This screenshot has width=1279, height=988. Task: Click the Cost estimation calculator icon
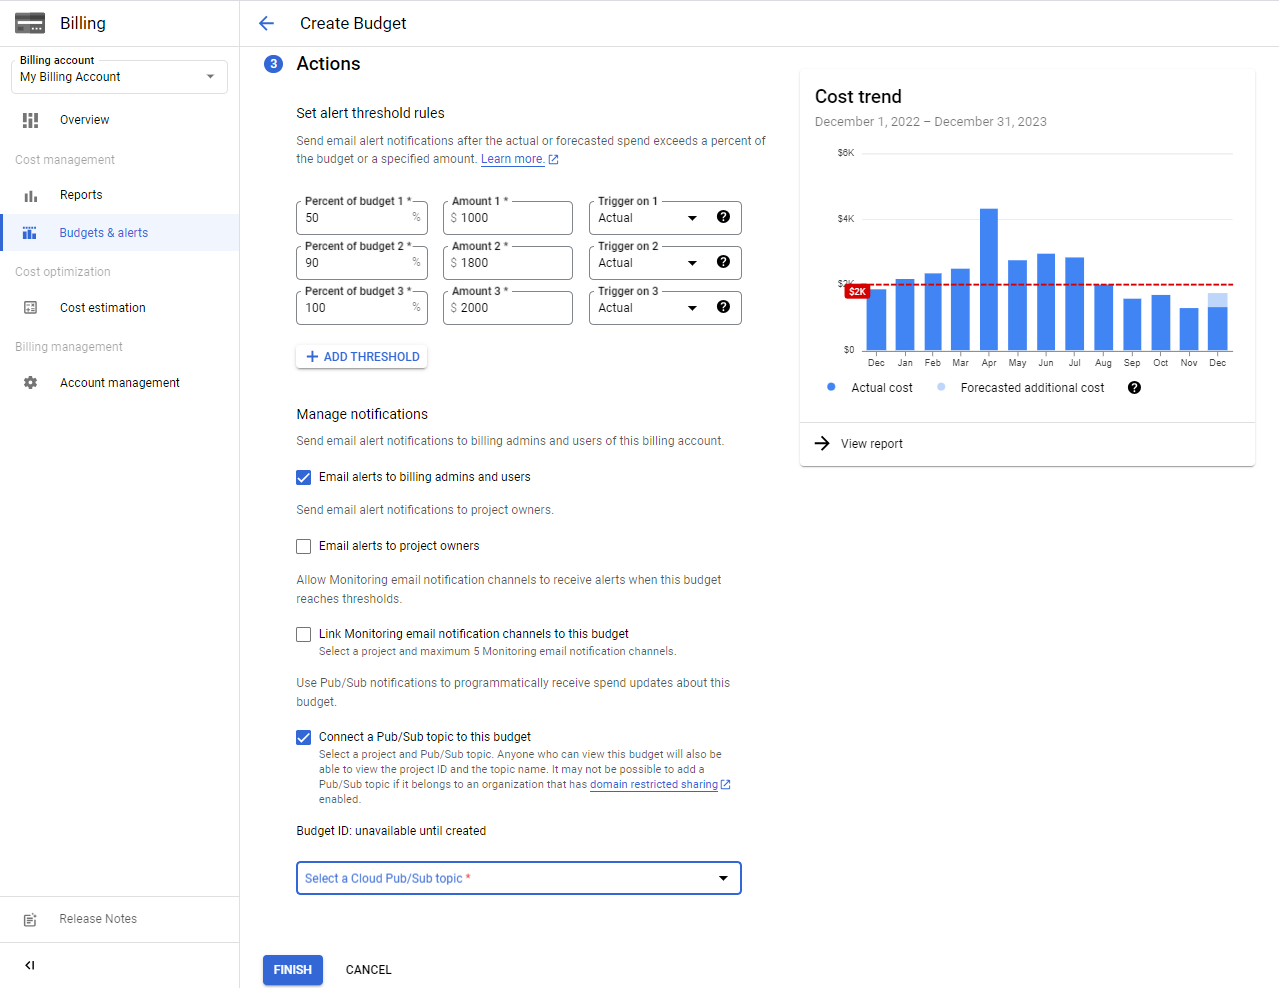coord(30,308)
